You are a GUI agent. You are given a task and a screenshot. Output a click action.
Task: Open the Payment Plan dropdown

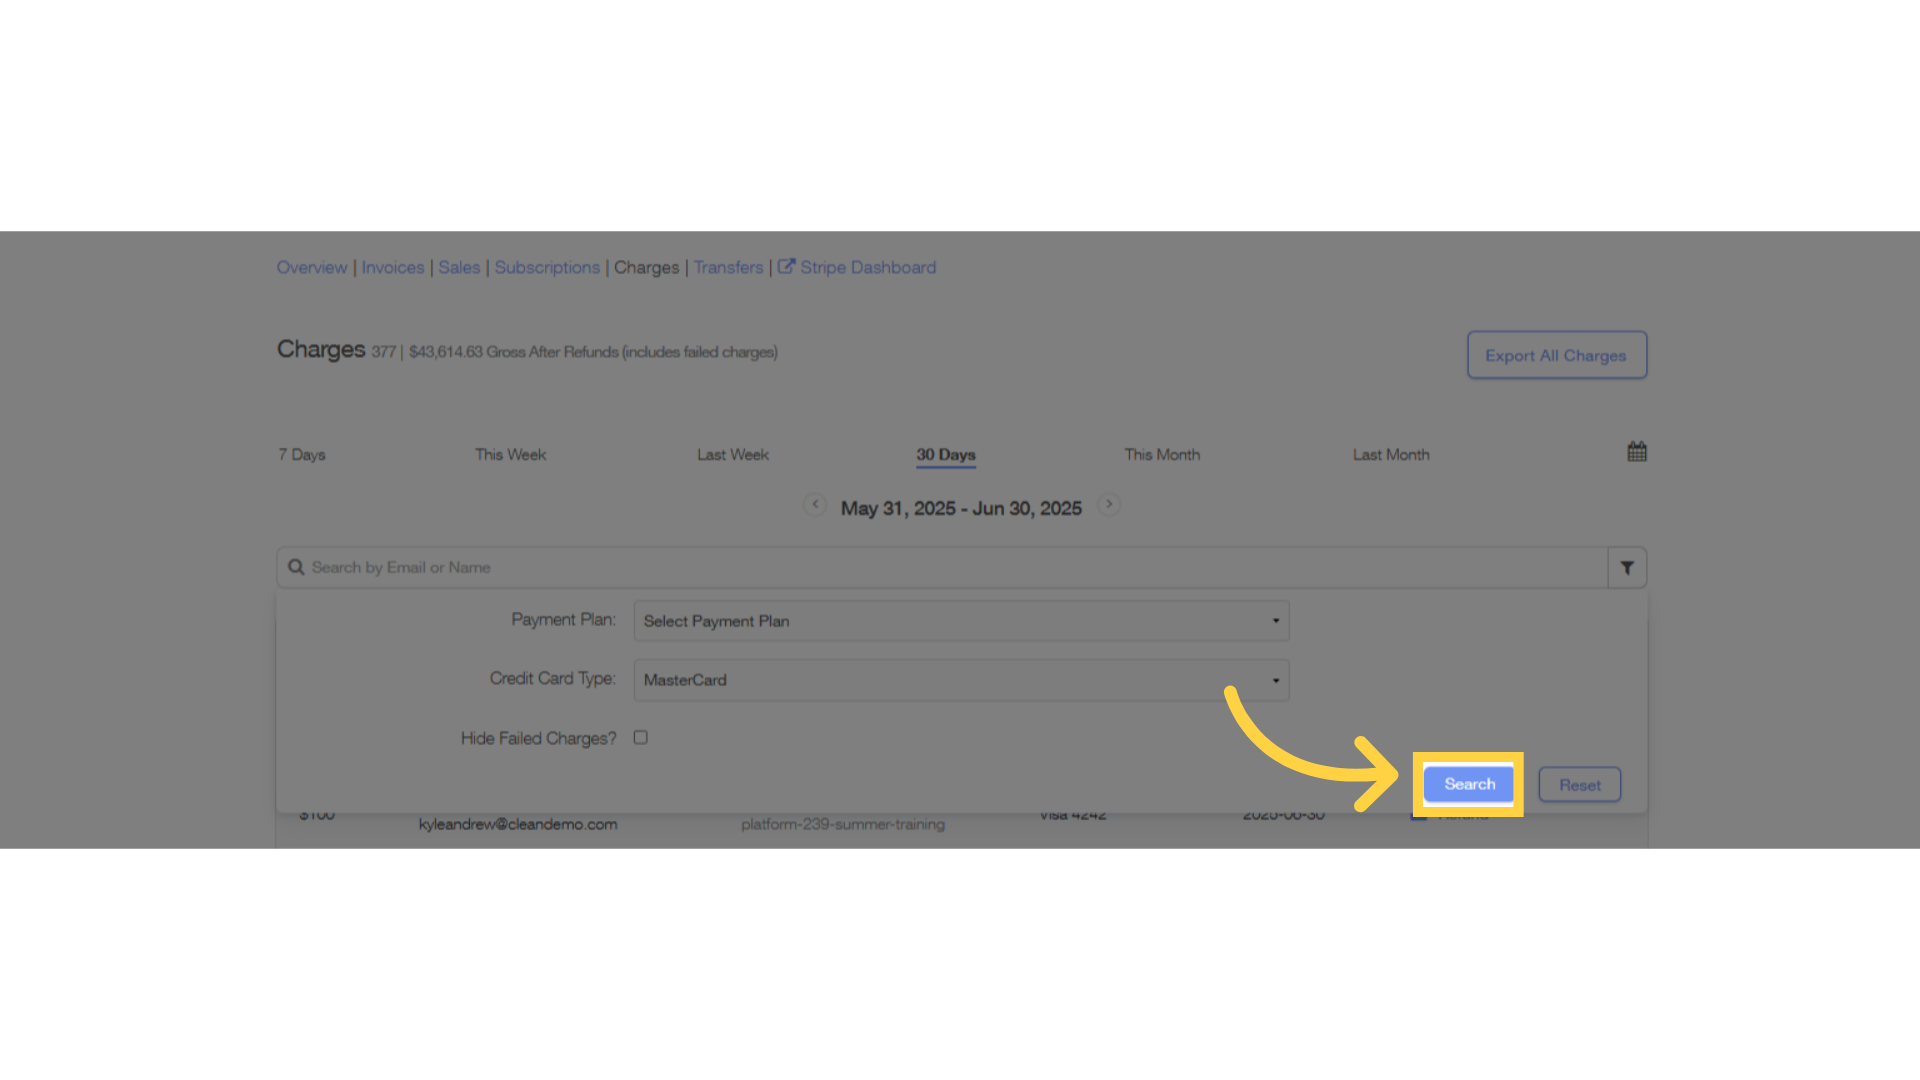tap(961, 621)
